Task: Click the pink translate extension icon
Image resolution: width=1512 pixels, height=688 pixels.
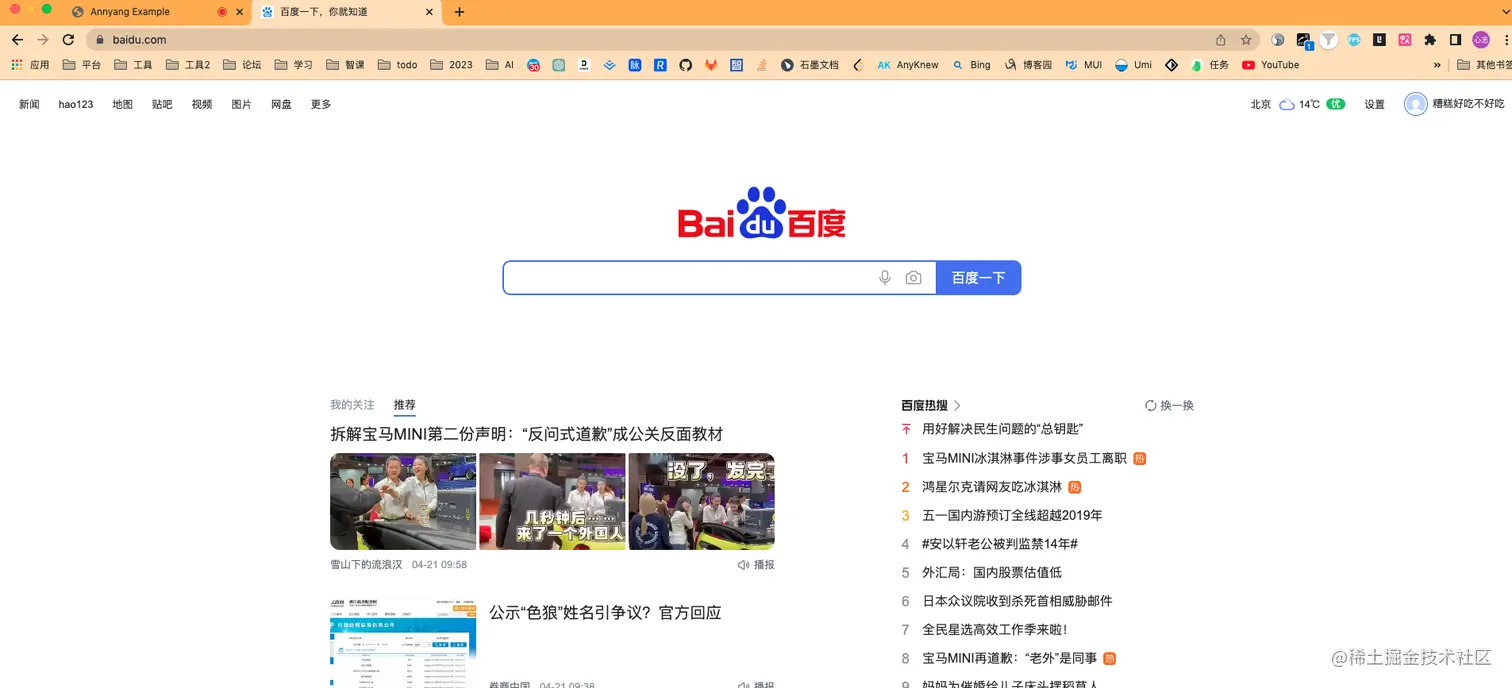Action: tap(1405, 40)
